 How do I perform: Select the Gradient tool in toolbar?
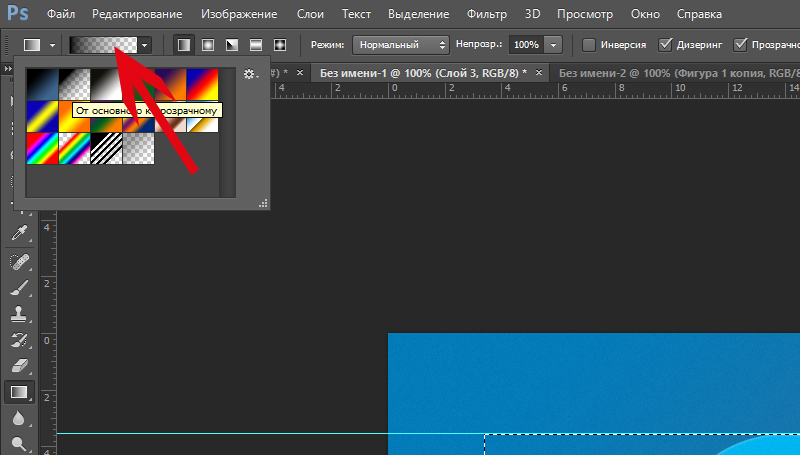coord(18,392)
